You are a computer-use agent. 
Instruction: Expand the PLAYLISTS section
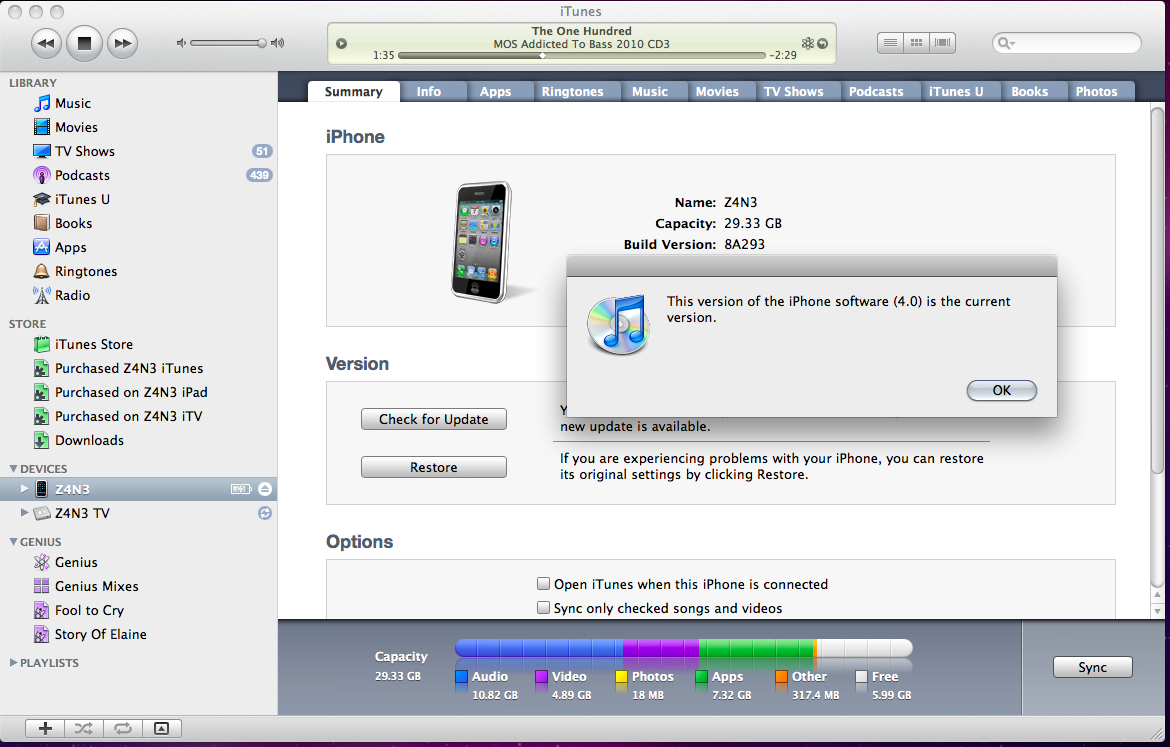click(x=13, y=663)
